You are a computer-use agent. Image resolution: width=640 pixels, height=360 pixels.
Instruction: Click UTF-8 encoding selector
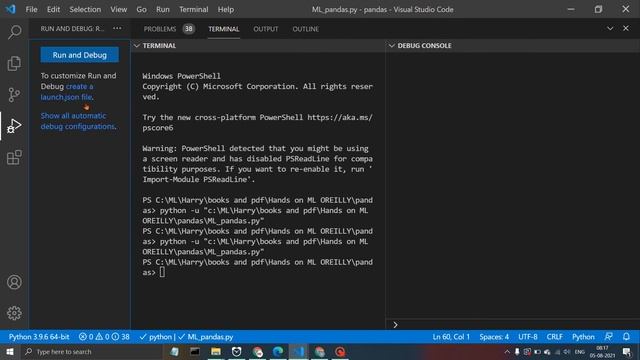(528, 337)
